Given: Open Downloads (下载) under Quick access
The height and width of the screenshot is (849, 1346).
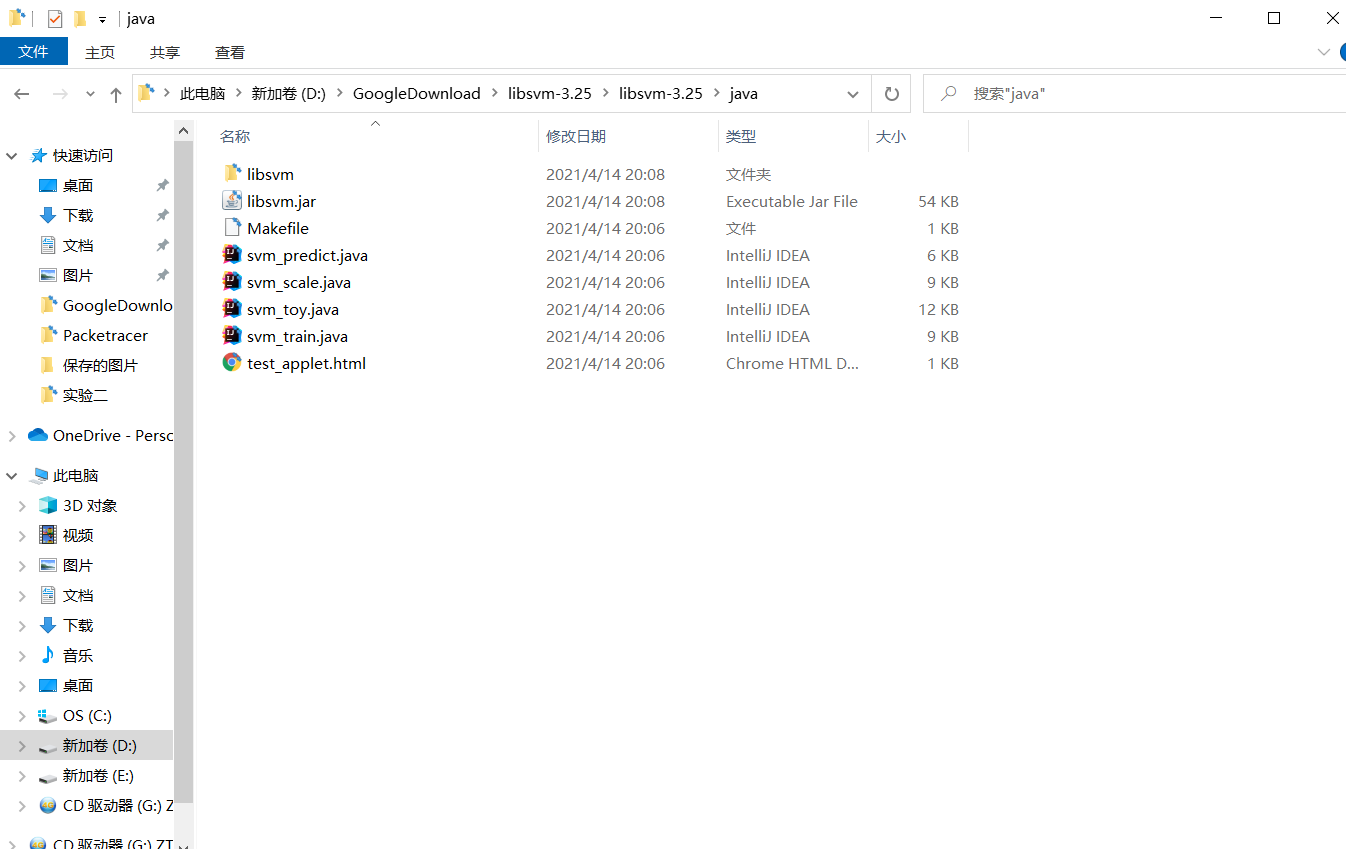Looking at the screenshot, I should [78, 215].
